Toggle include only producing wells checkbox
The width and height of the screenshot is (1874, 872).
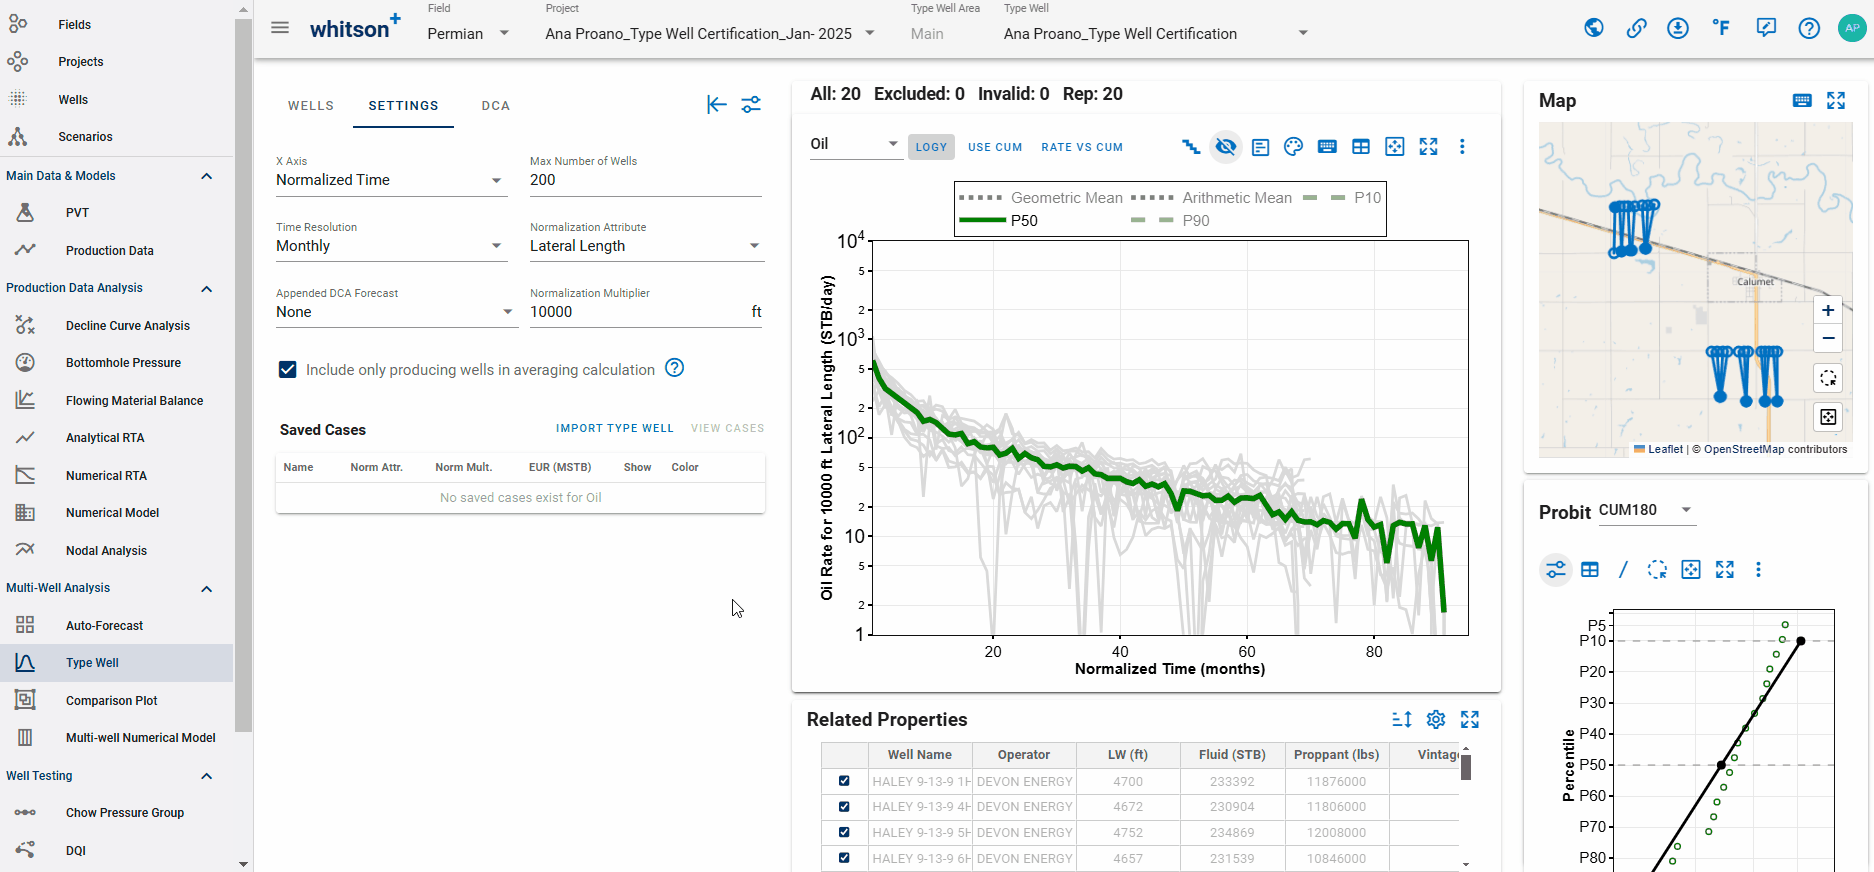287,369
